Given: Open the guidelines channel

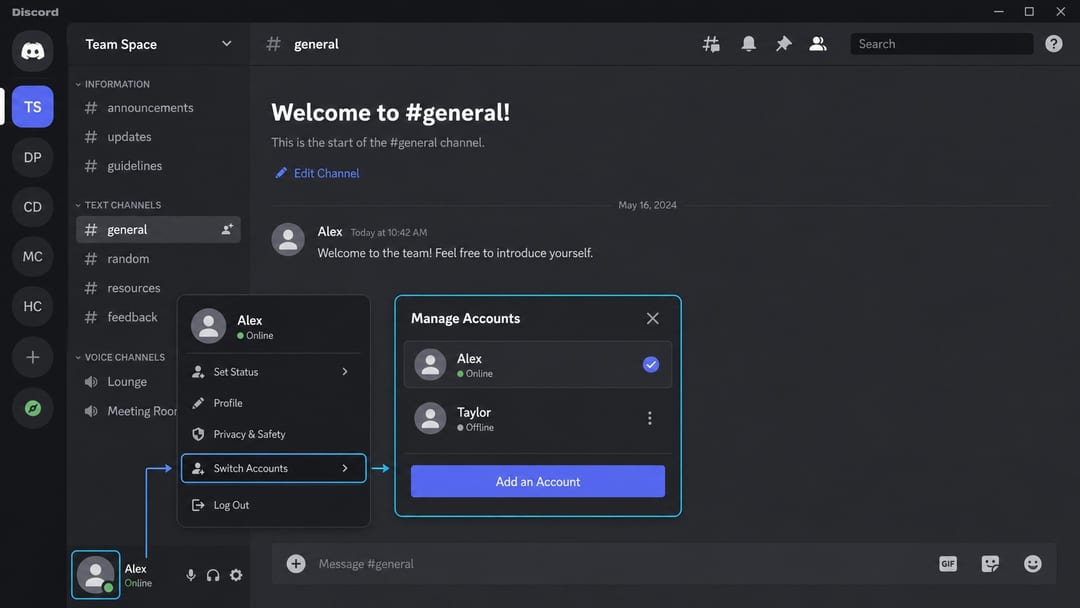Looking at the screenshot, I should click(158, 165).
